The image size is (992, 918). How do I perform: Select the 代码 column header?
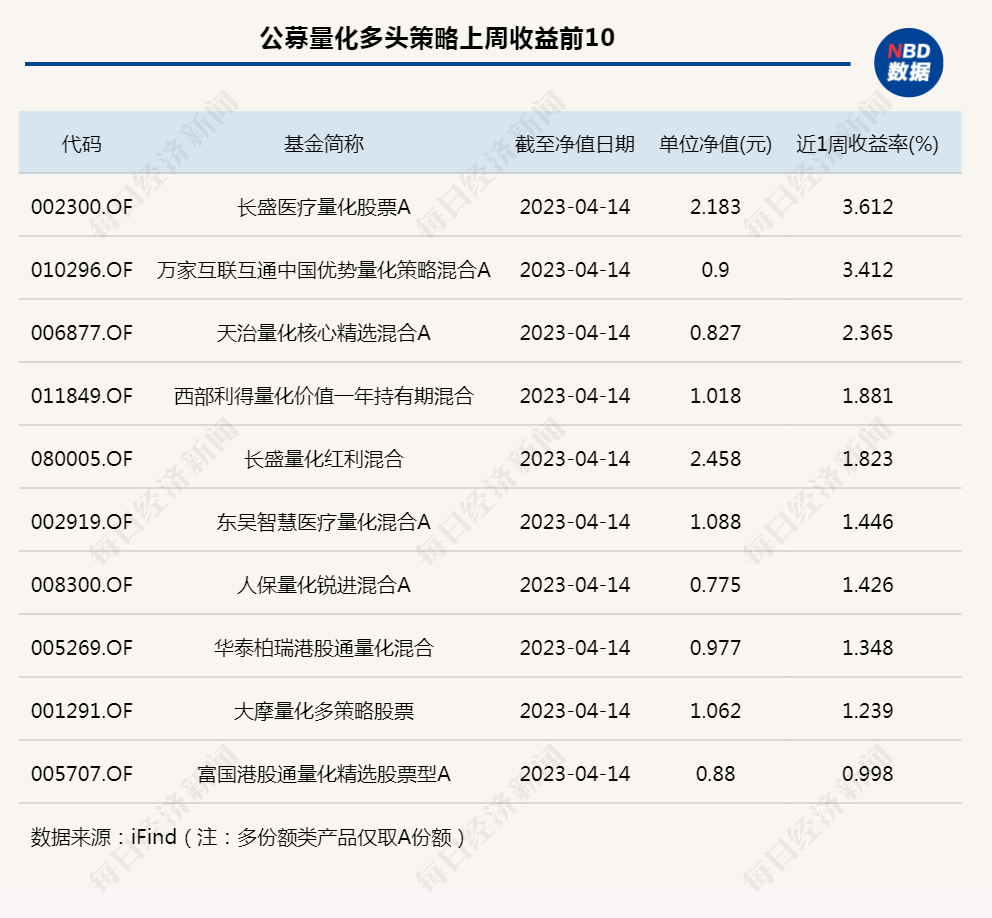[x=82, y=144]
